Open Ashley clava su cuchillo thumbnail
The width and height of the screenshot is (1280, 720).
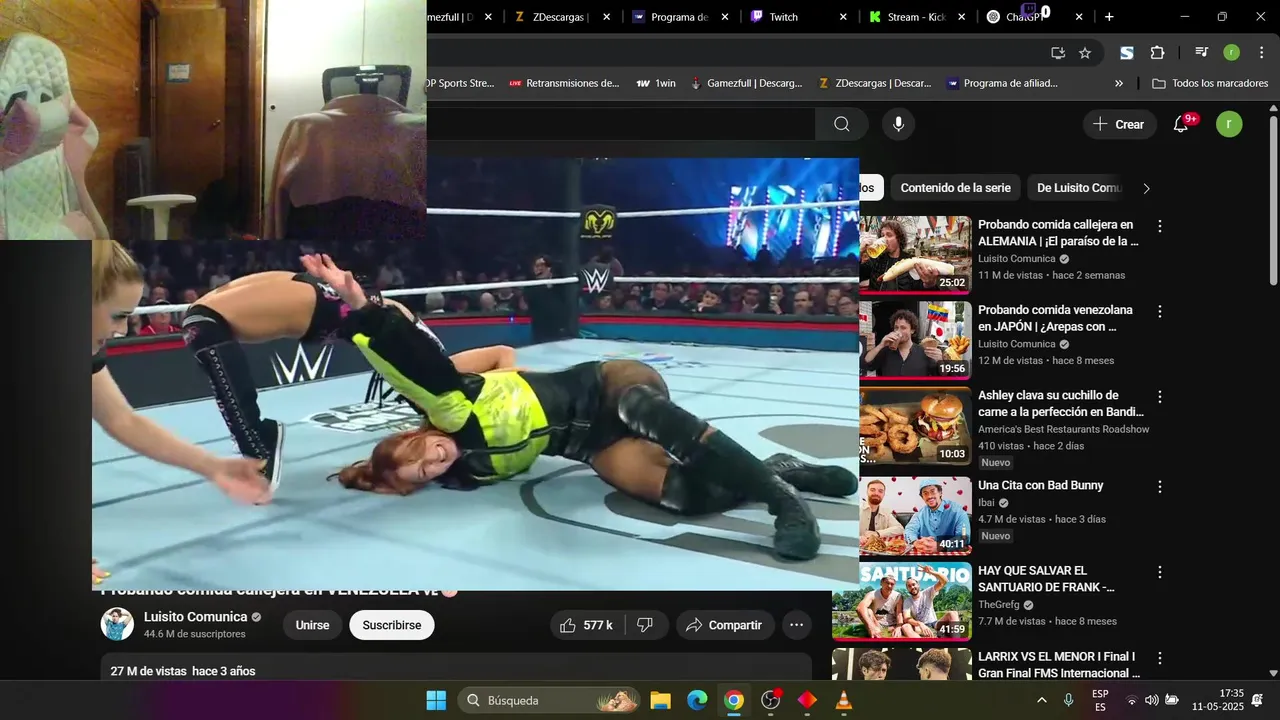click(915, 426)
